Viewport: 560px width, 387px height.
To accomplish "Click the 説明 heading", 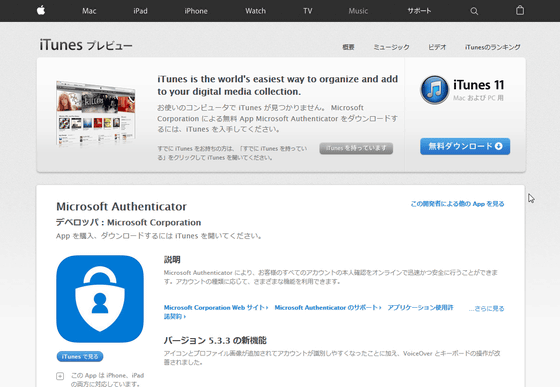I will 172,260.
